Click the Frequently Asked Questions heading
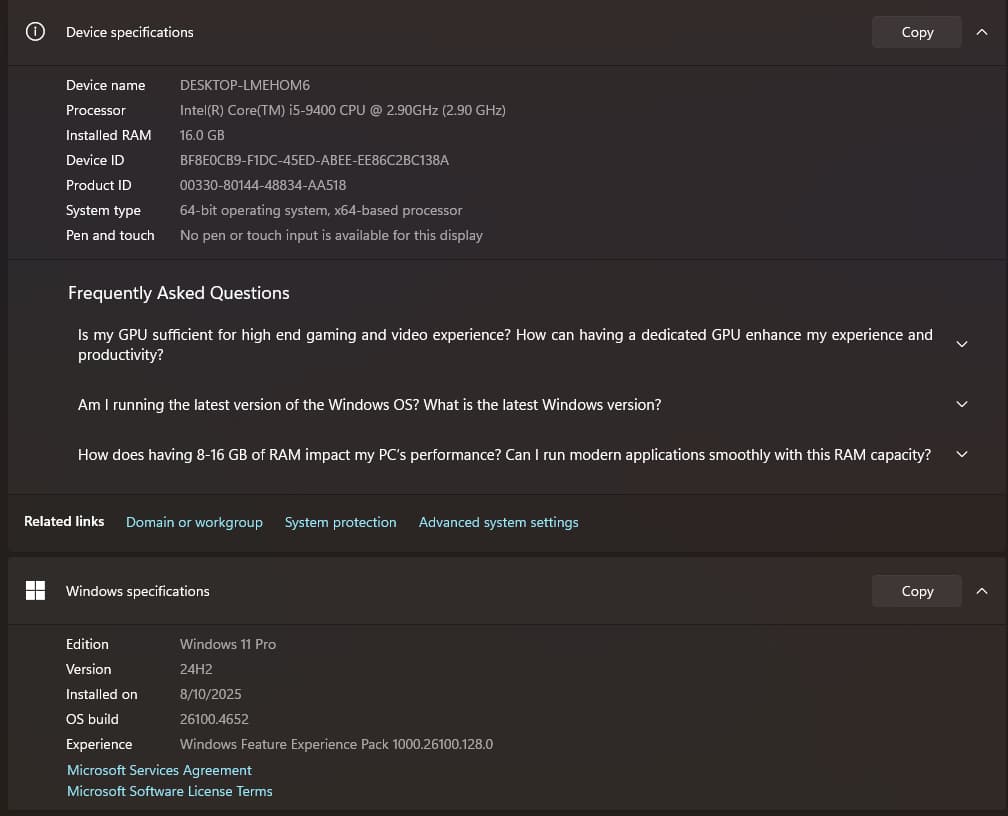 point(179,293)
